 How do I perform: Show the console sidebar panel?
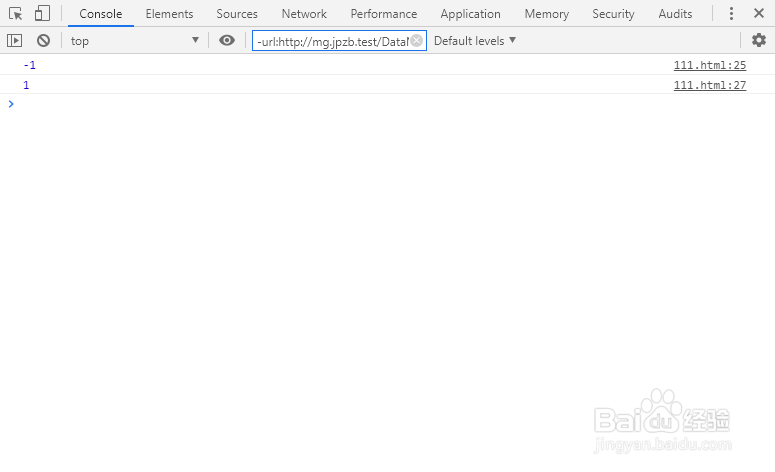point(14,41)
